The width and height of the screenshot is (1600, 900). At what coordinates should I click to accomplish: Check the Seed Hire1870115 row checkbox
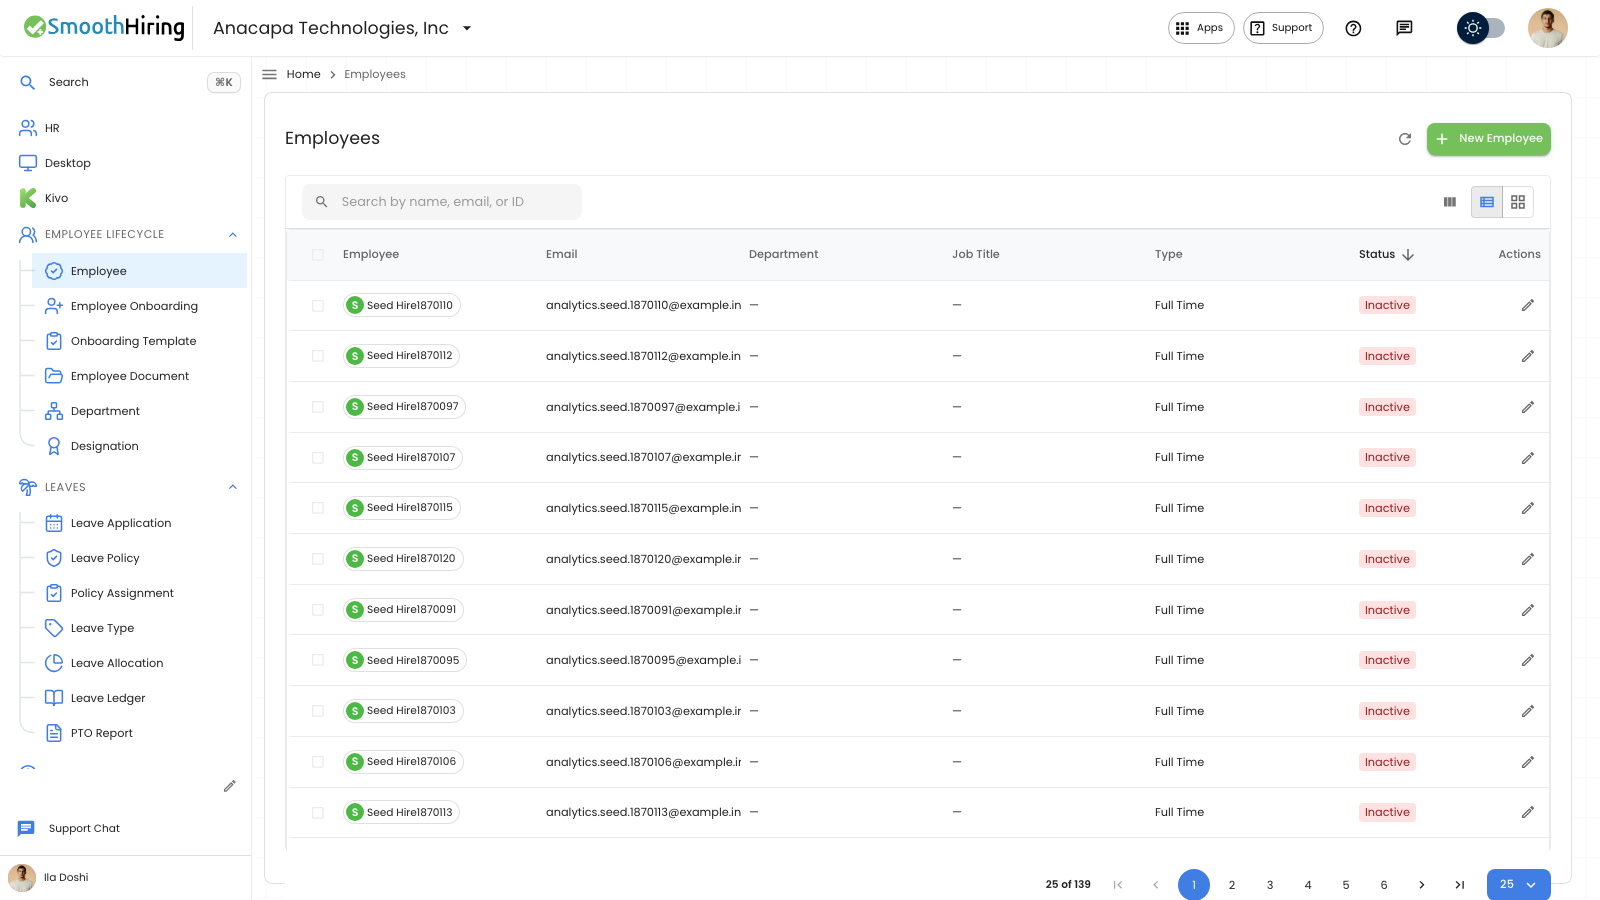point(318,508)
